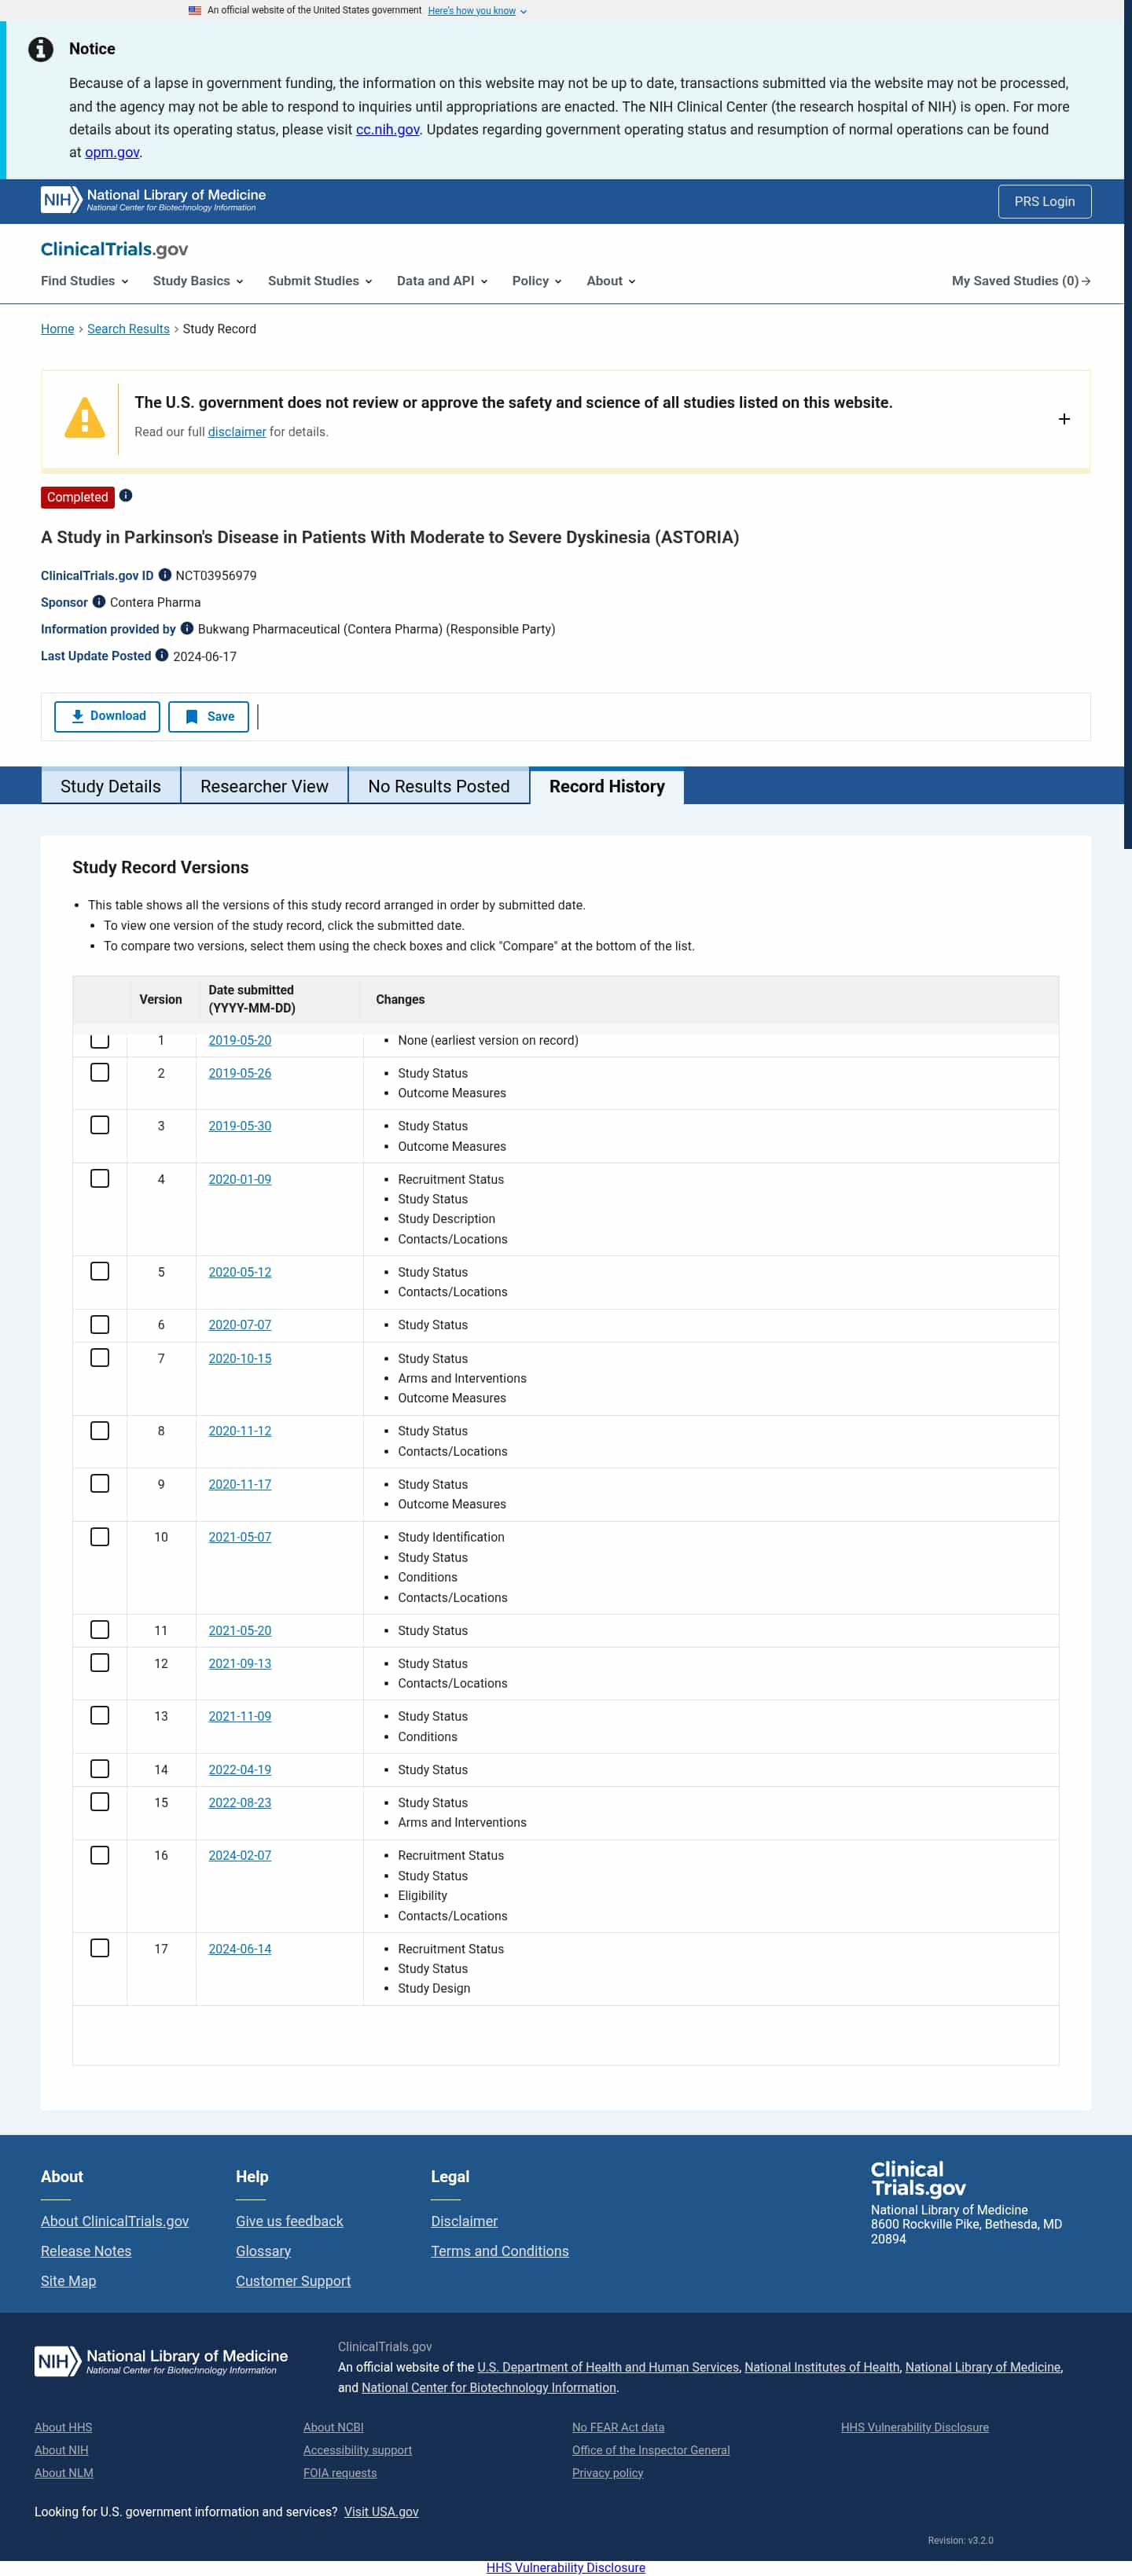Click the PRS Login button
The height and width of the screenshot is (2576, 1132).
[x=1044, y=201]
